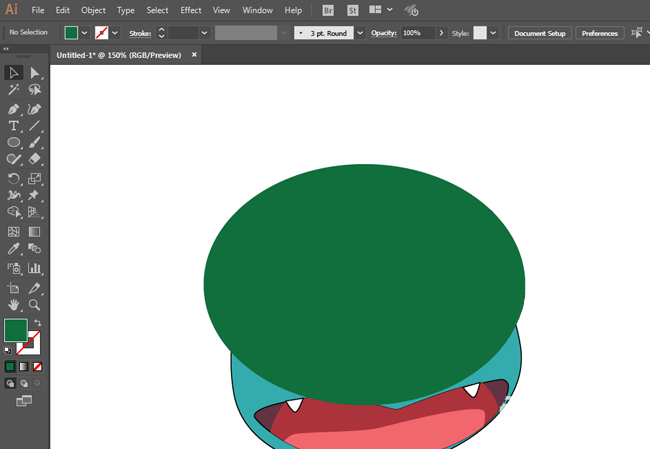
Task: Open the Object menu
Action: (94, 10)
